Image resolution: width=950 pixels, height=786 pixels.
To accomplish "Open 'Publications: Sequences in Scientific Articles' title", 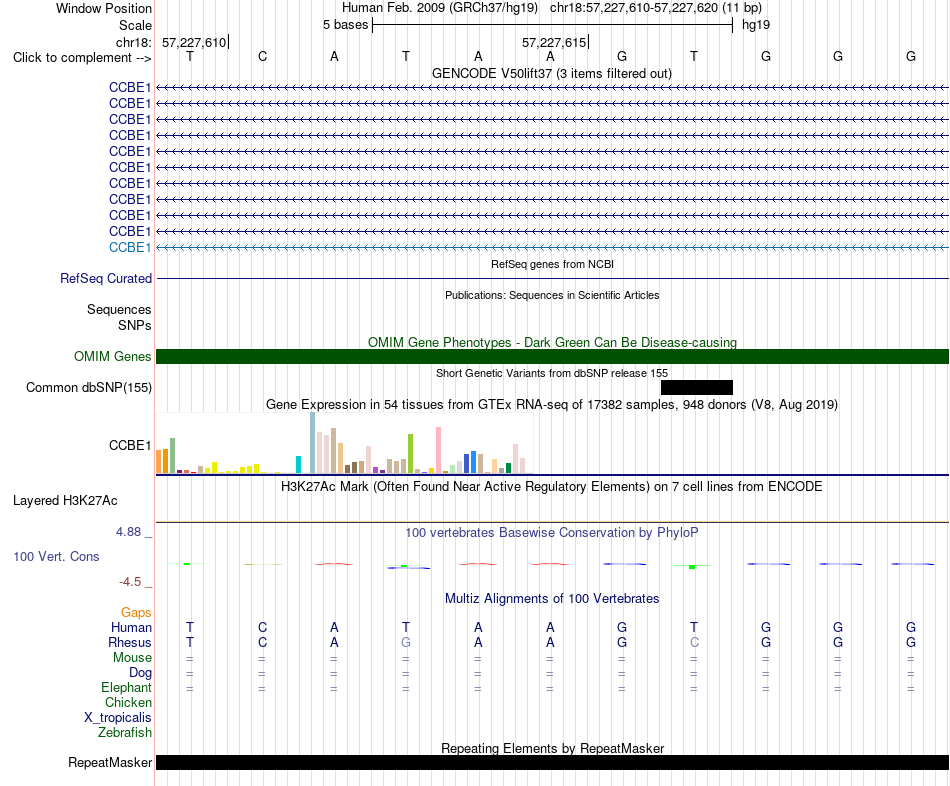I will tap(552, 295).
